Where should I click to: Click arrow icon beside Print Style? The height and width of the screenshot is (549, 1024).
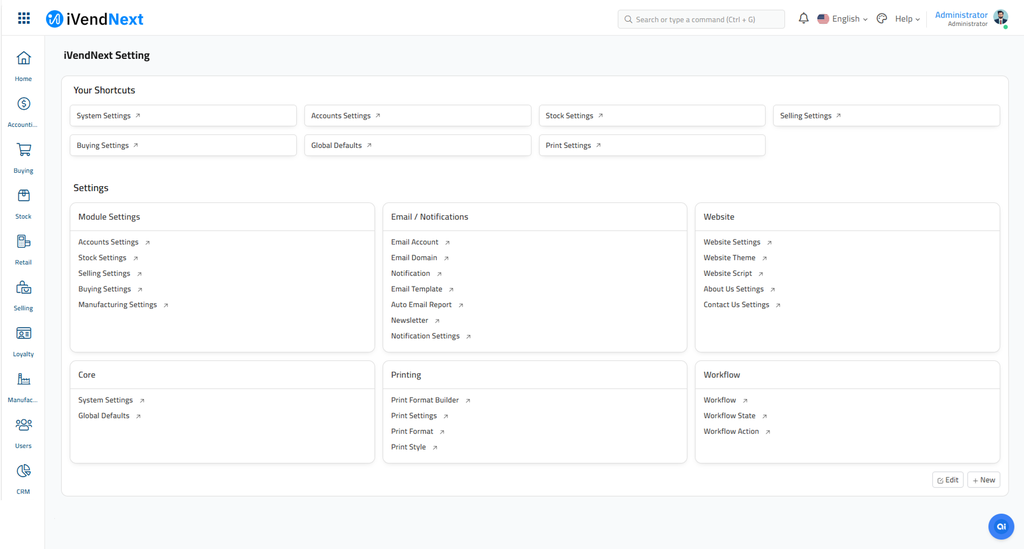(435, 447)
